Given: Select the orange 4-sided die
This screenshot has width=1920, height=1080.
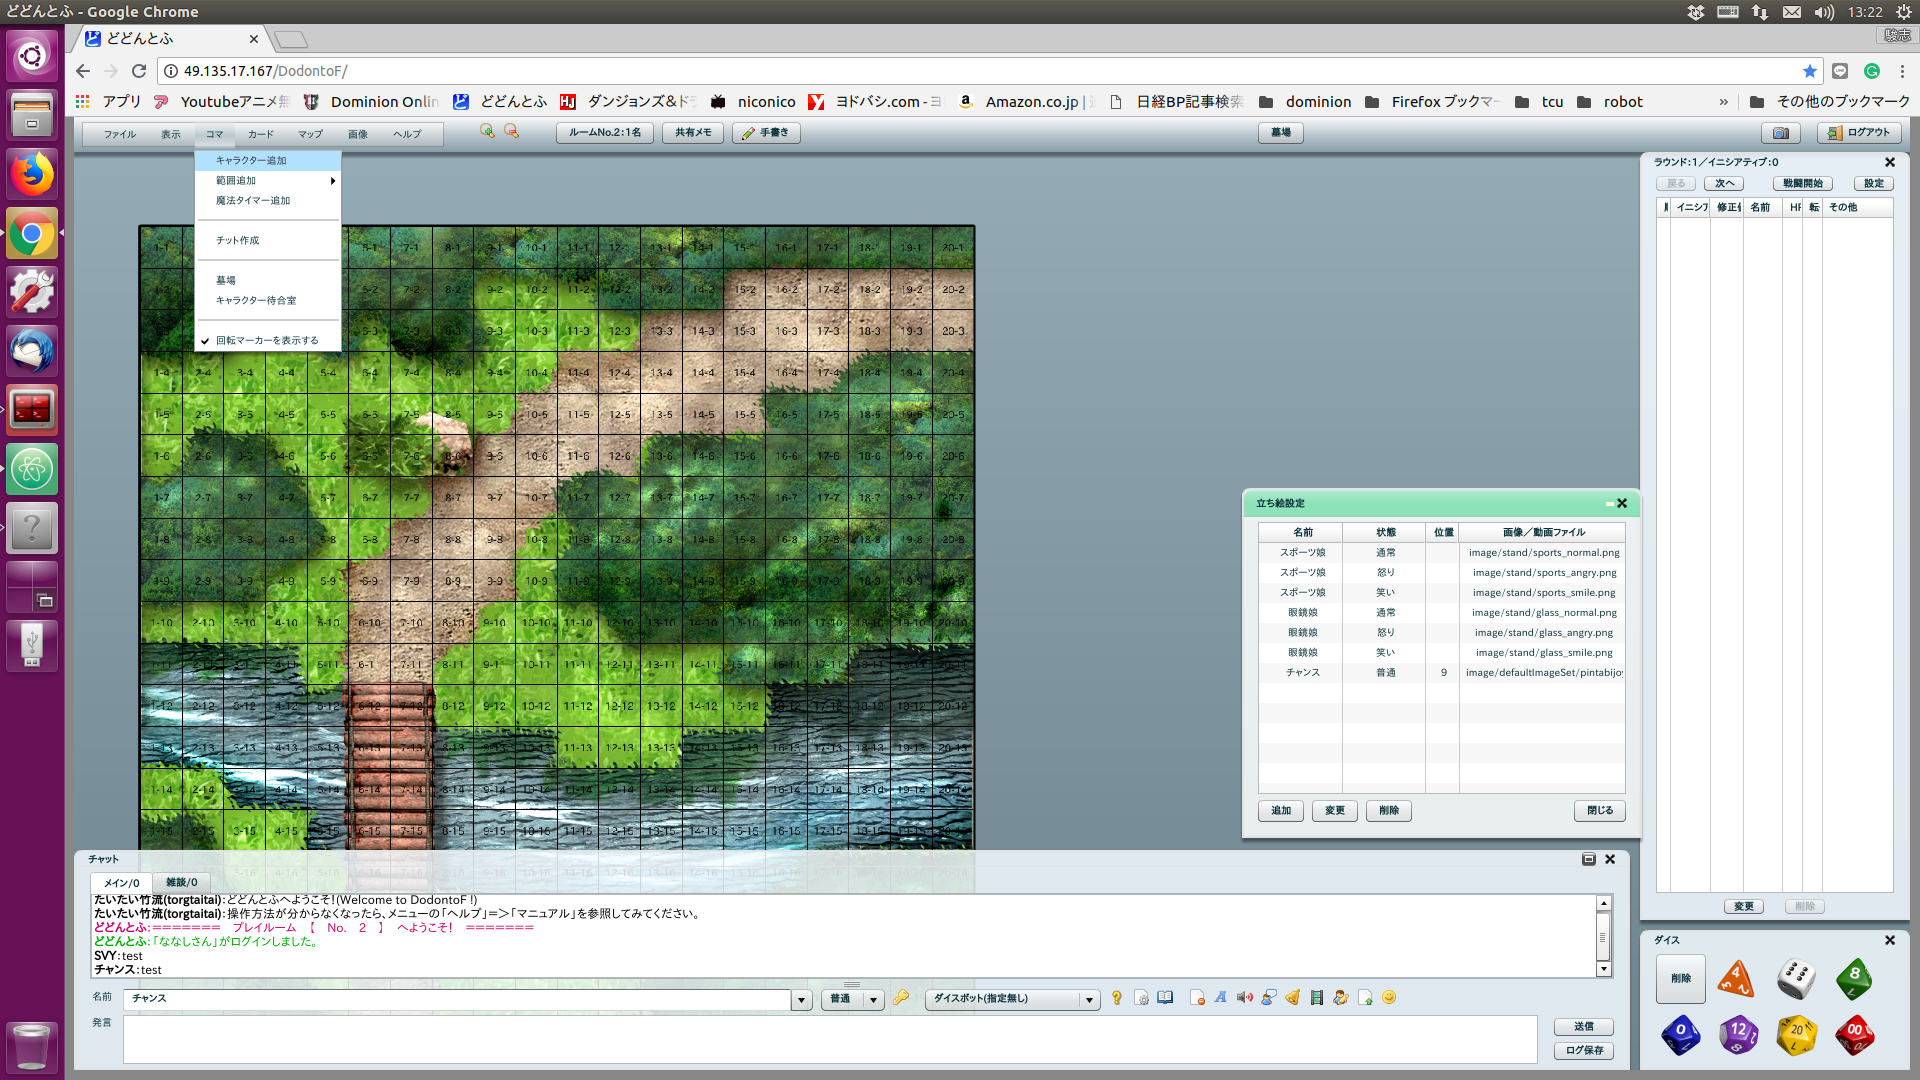Looking at the screenshot, I should coord(1736,978).
